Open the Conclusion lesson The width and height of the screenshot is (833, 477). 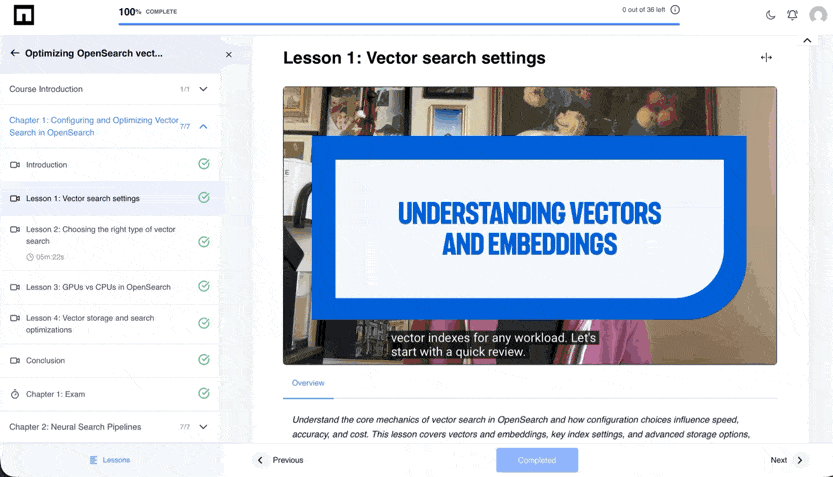[110, 360]
